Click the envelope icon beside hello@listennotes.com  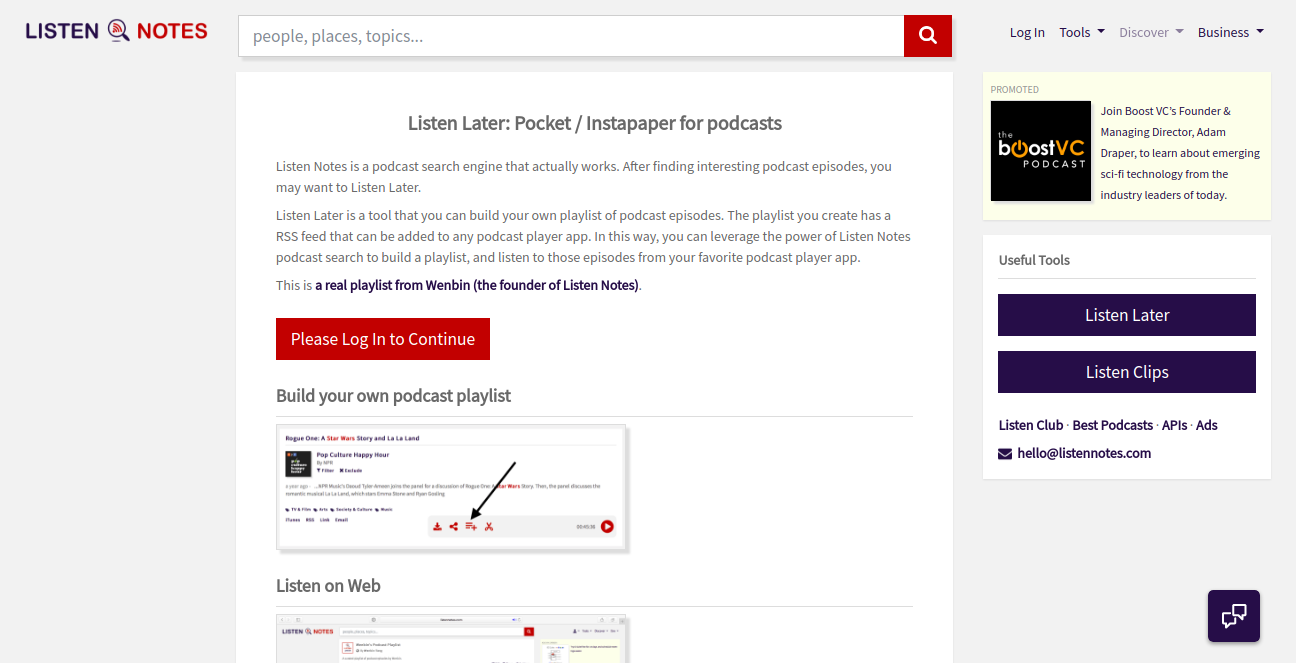pyautogui.click(x=1005, y=454)
